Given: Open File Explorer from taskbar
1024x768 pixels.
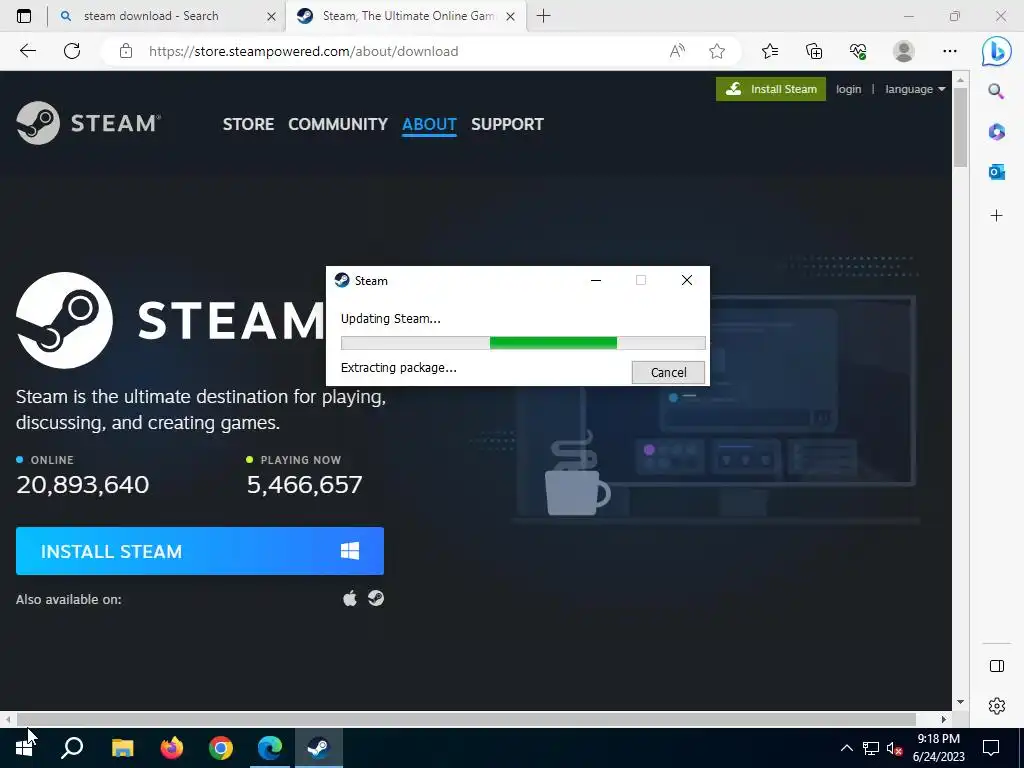Looking at the screenshot, I should tap(122, 748).
